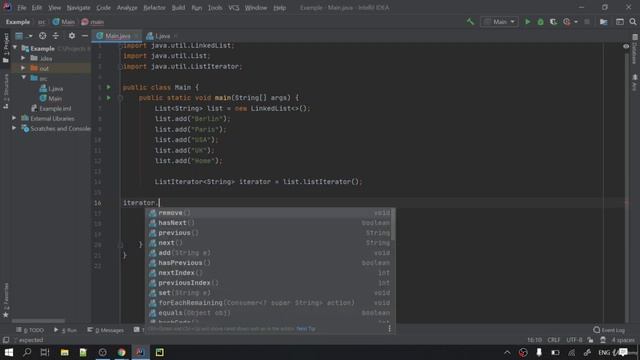Open the Favorites tool window
The height and width of the screenshot is (360, 640).
tap(6, 300)
